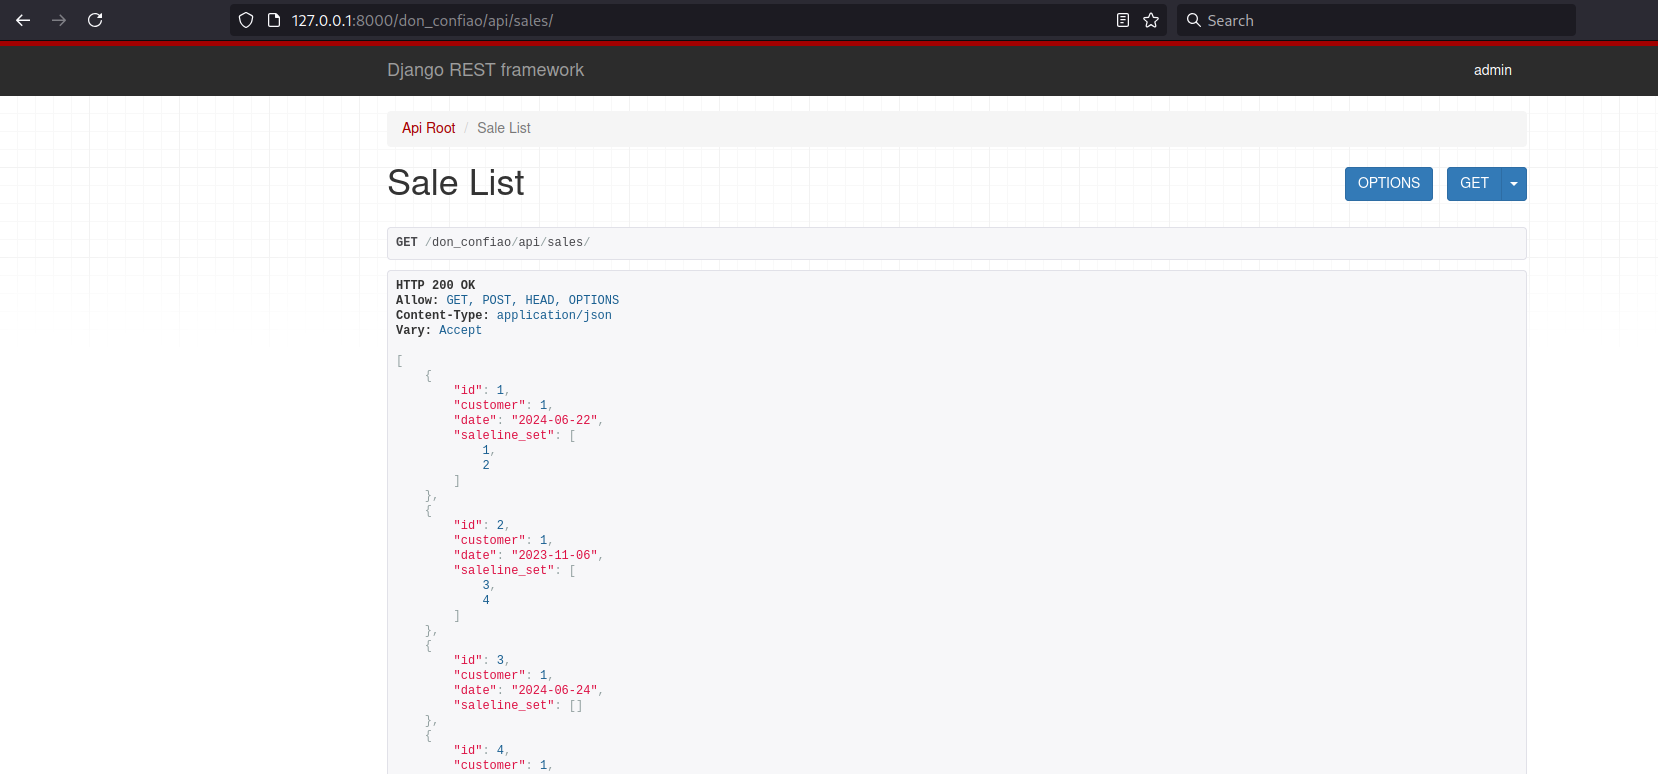Bookmark this page with star icon

[x=1151, y=20]
